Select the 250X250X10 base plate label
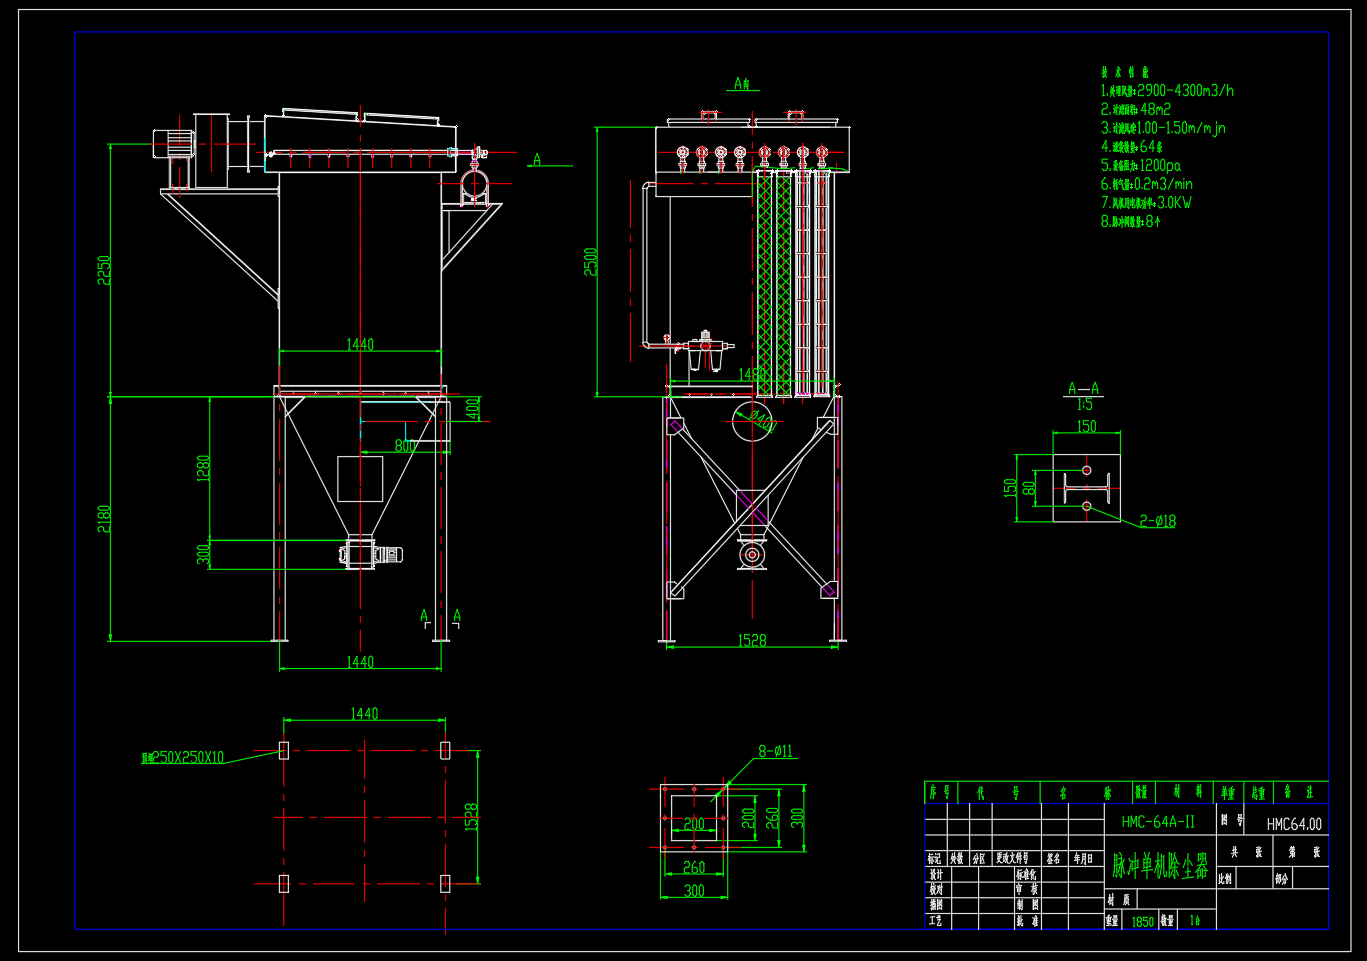 183,758
